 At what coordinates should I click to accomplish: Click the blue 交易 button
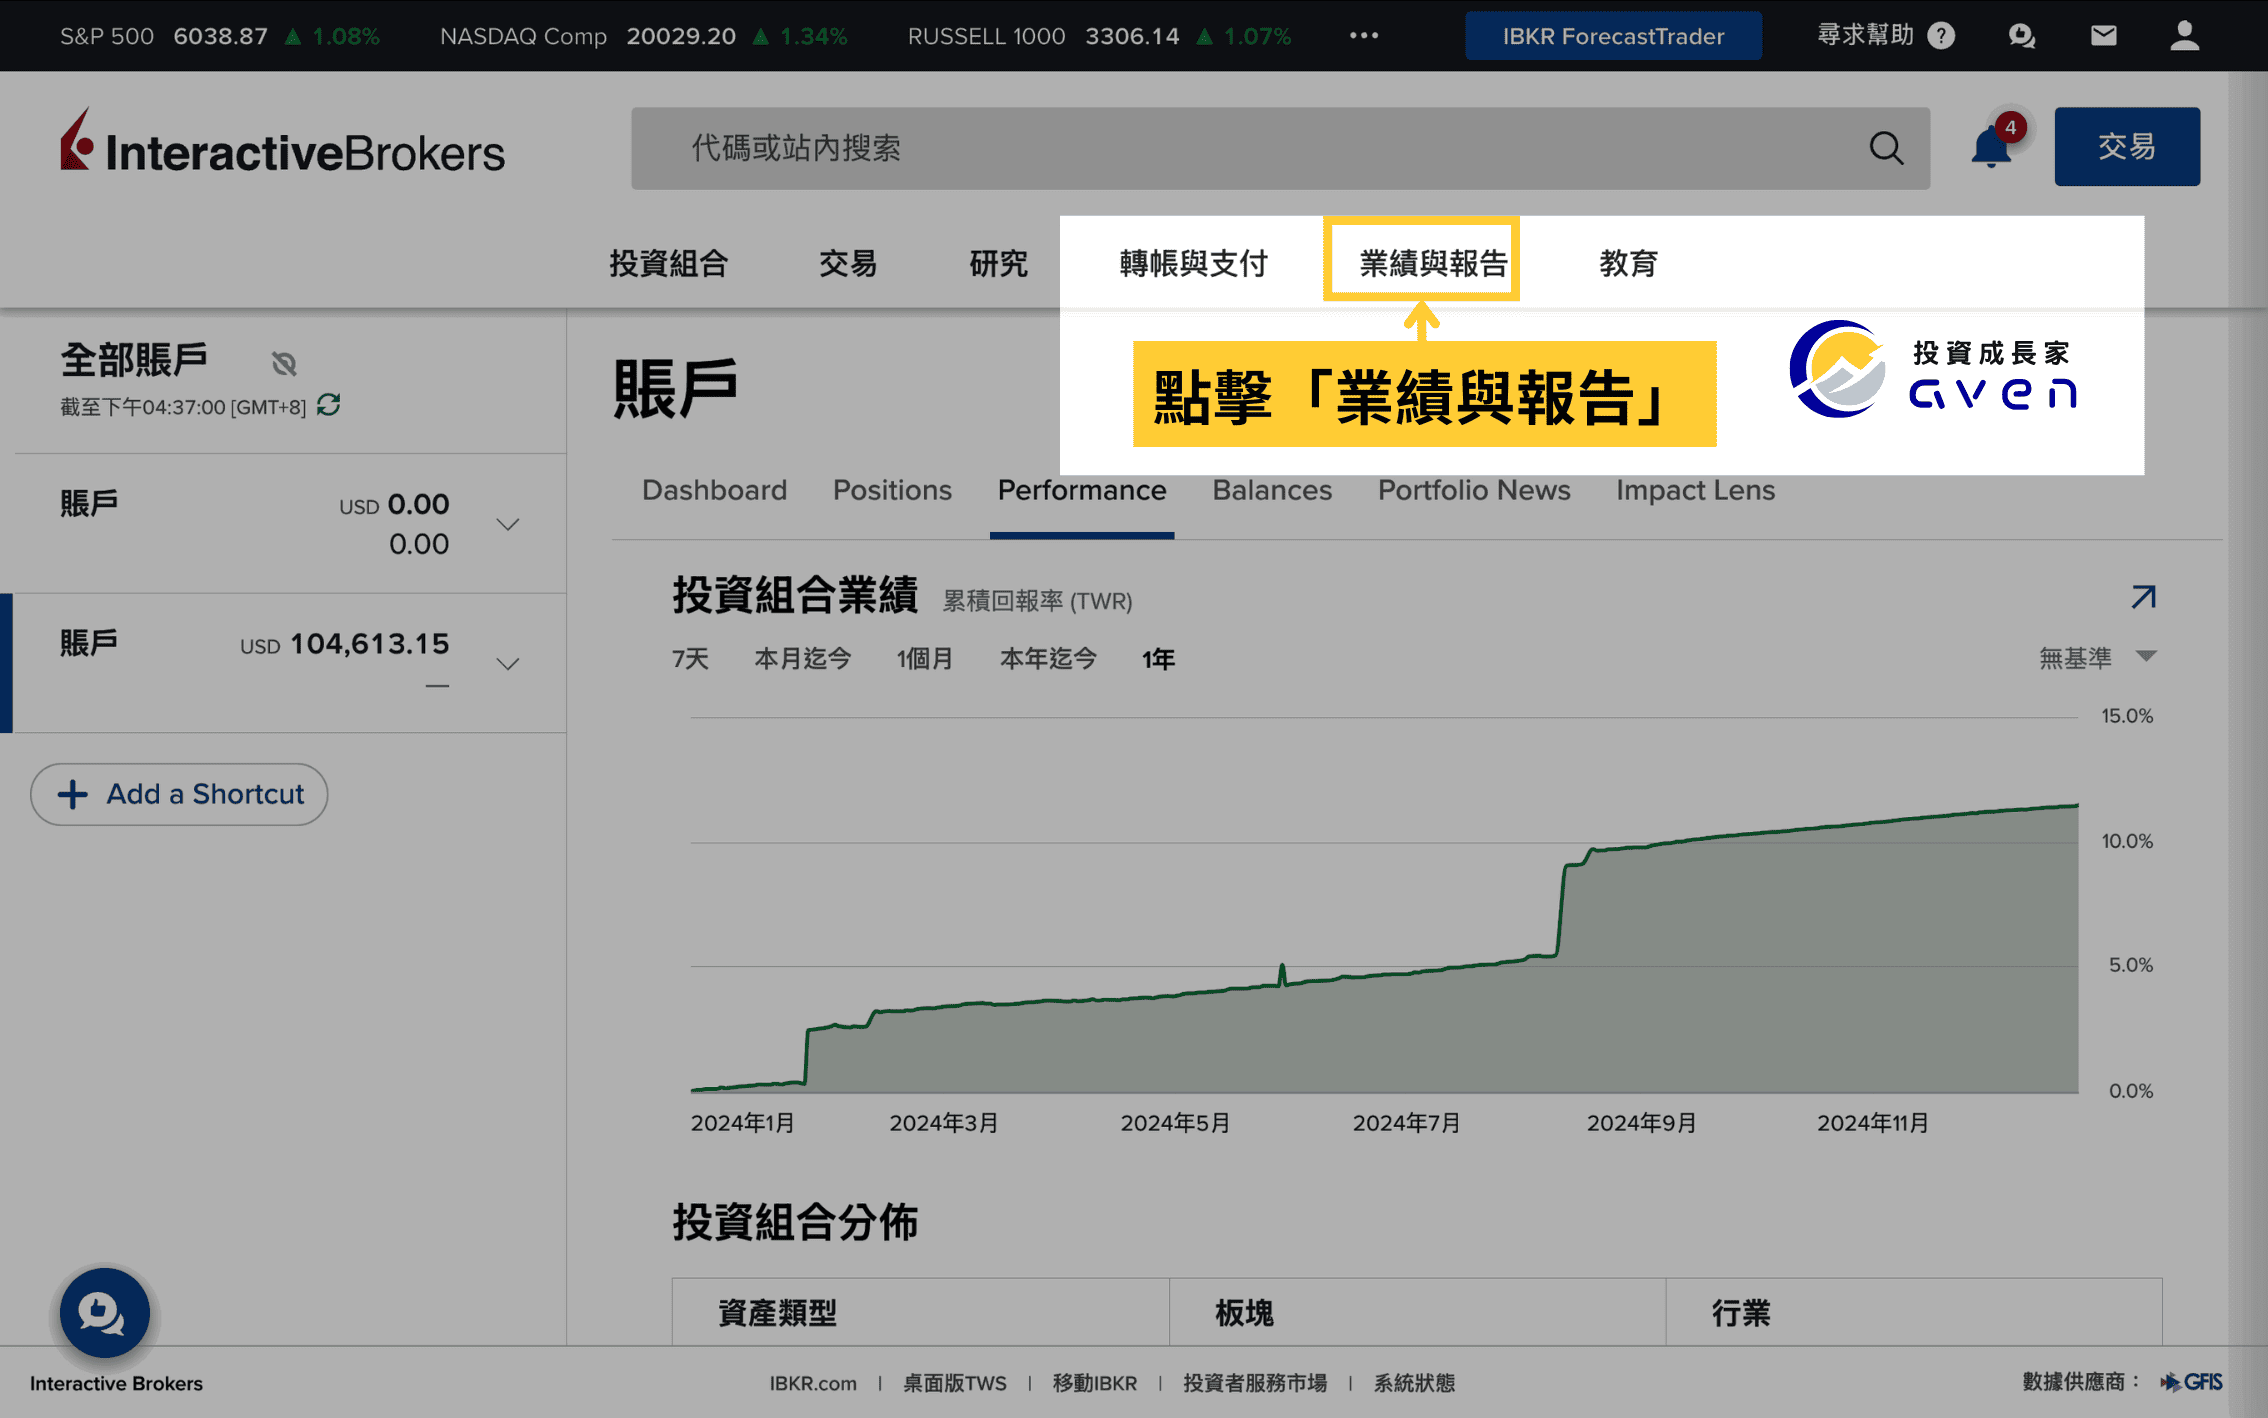[2127, 146]
